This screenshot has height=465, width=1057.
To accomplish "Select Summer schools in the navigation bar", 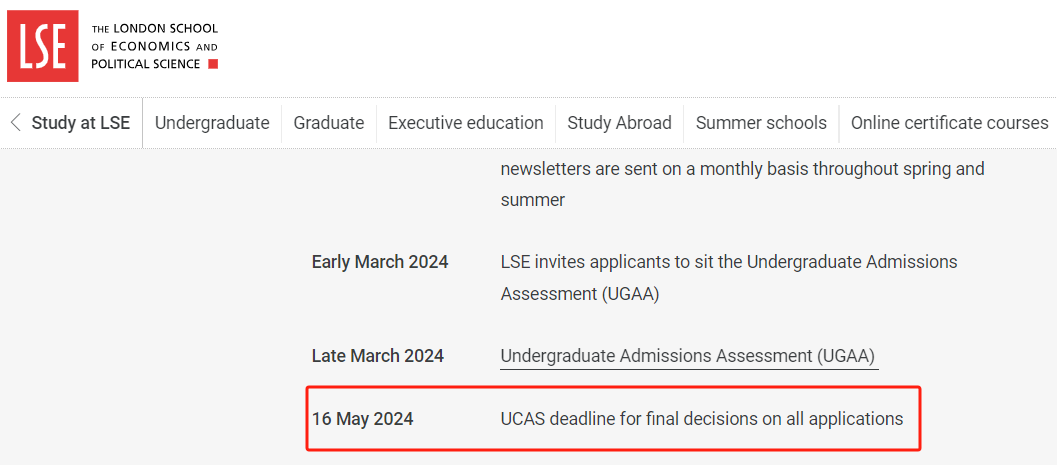I will click(761, 123).
